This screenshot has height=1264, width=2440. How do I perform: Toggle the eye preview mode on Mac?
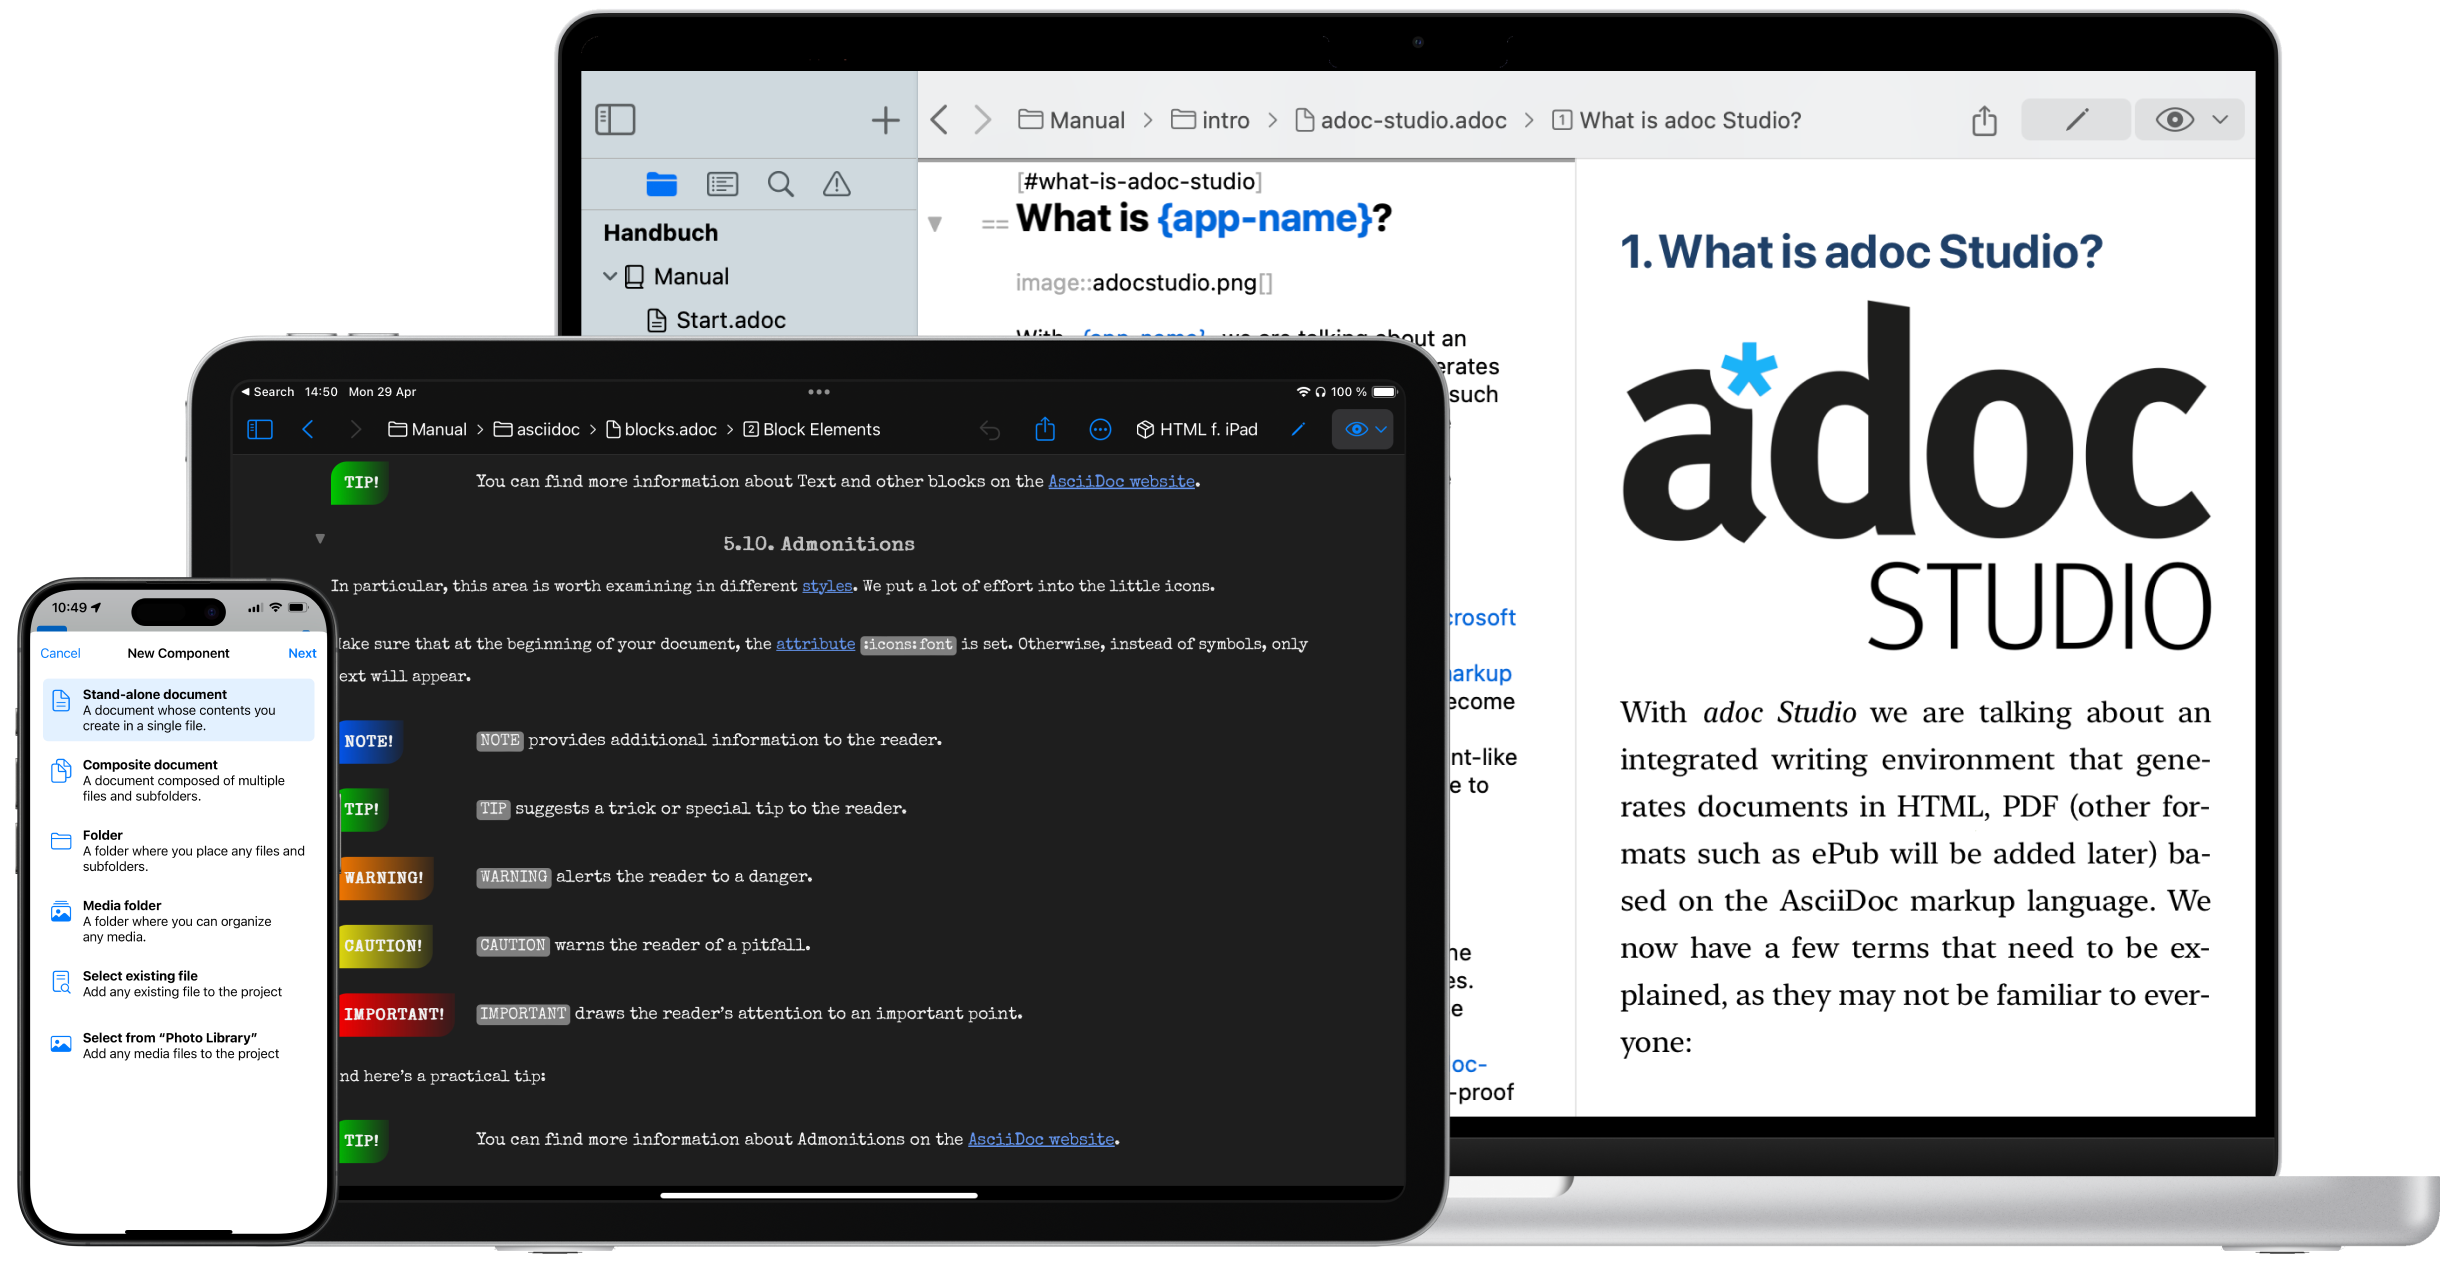point(2174,120)
